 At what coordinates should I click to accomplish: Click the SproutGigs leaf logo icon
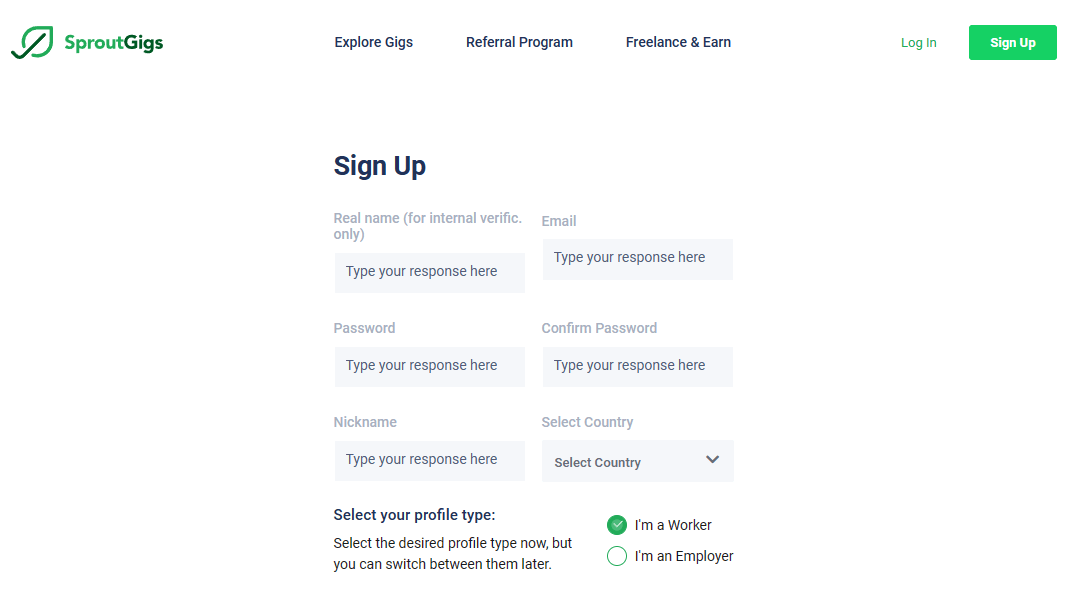[32, 43]
